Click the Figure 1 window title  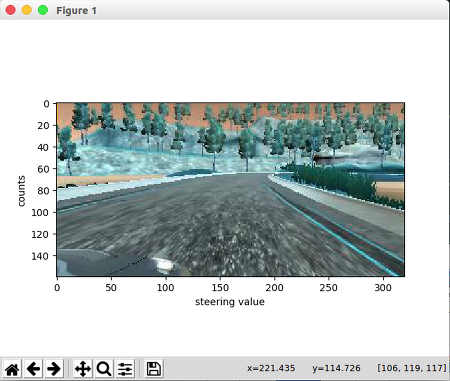coord(76,11)
